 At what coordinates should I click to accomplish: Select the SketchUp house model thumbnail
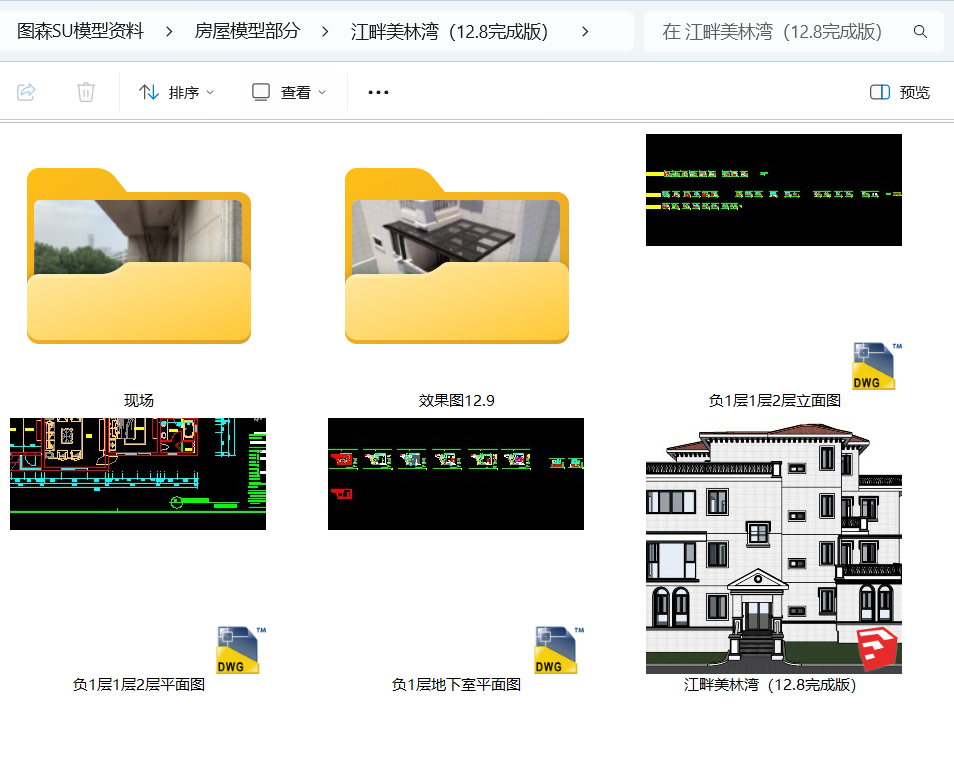(x=774, y=548)
